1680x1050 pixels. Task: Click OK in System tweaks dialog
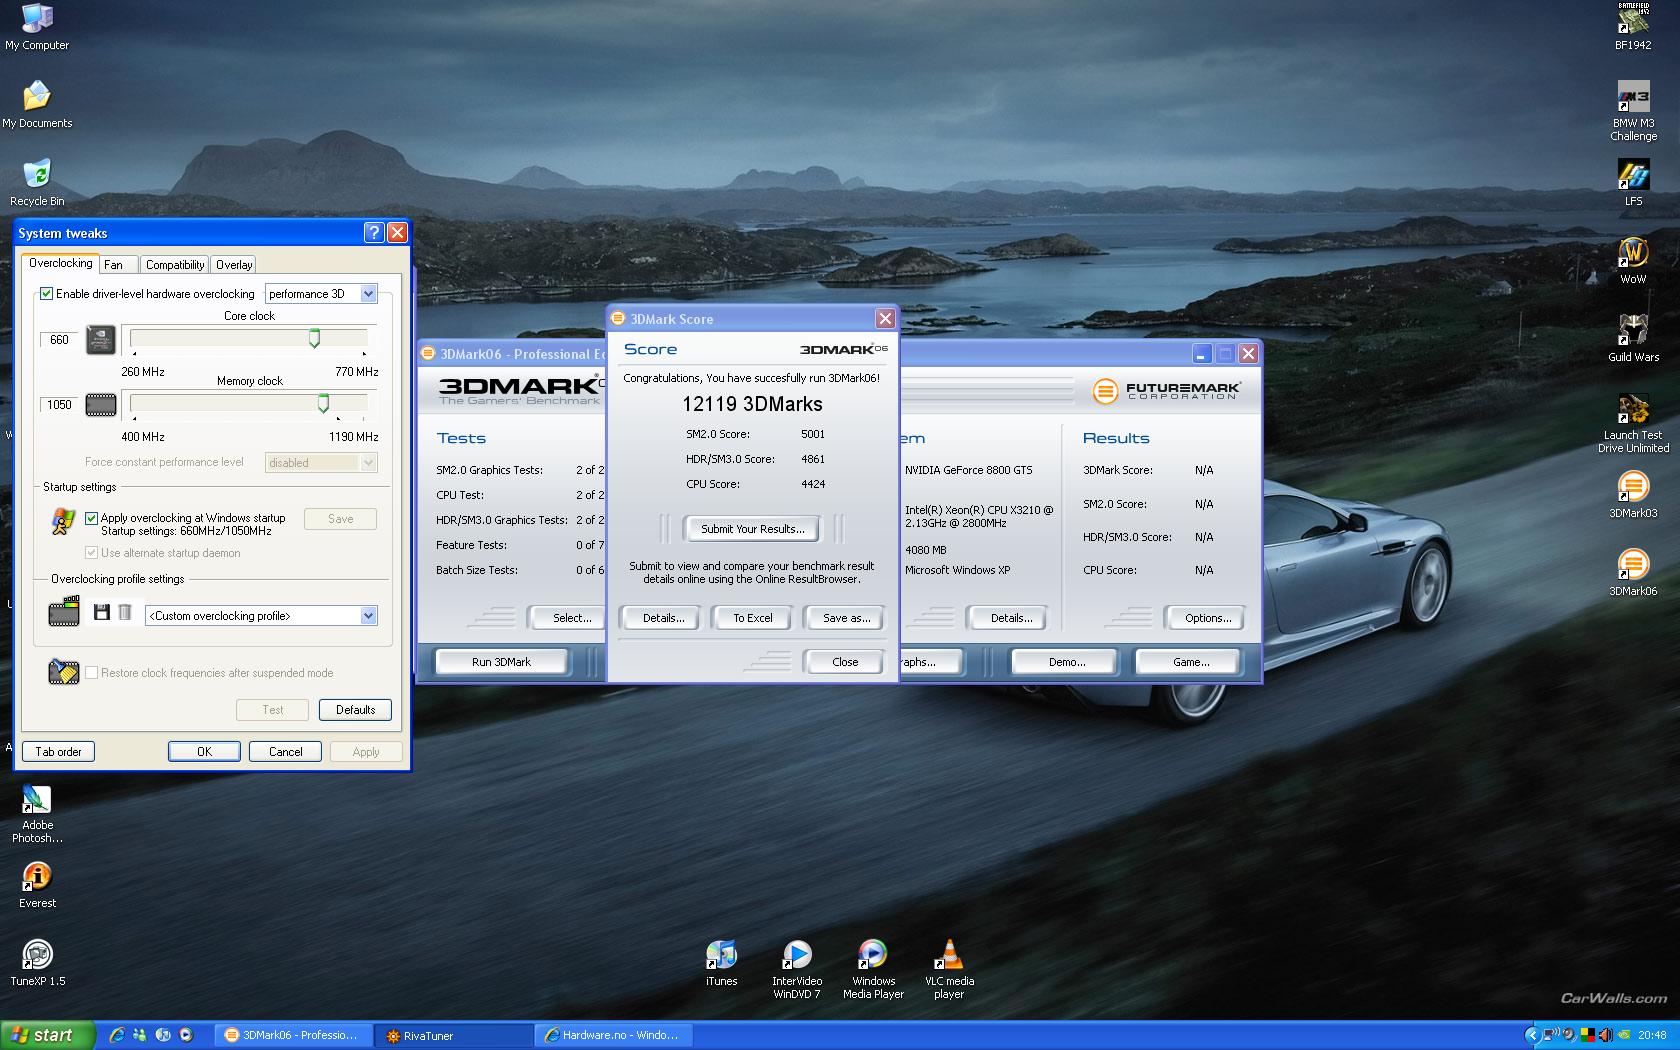pos(204,752)
